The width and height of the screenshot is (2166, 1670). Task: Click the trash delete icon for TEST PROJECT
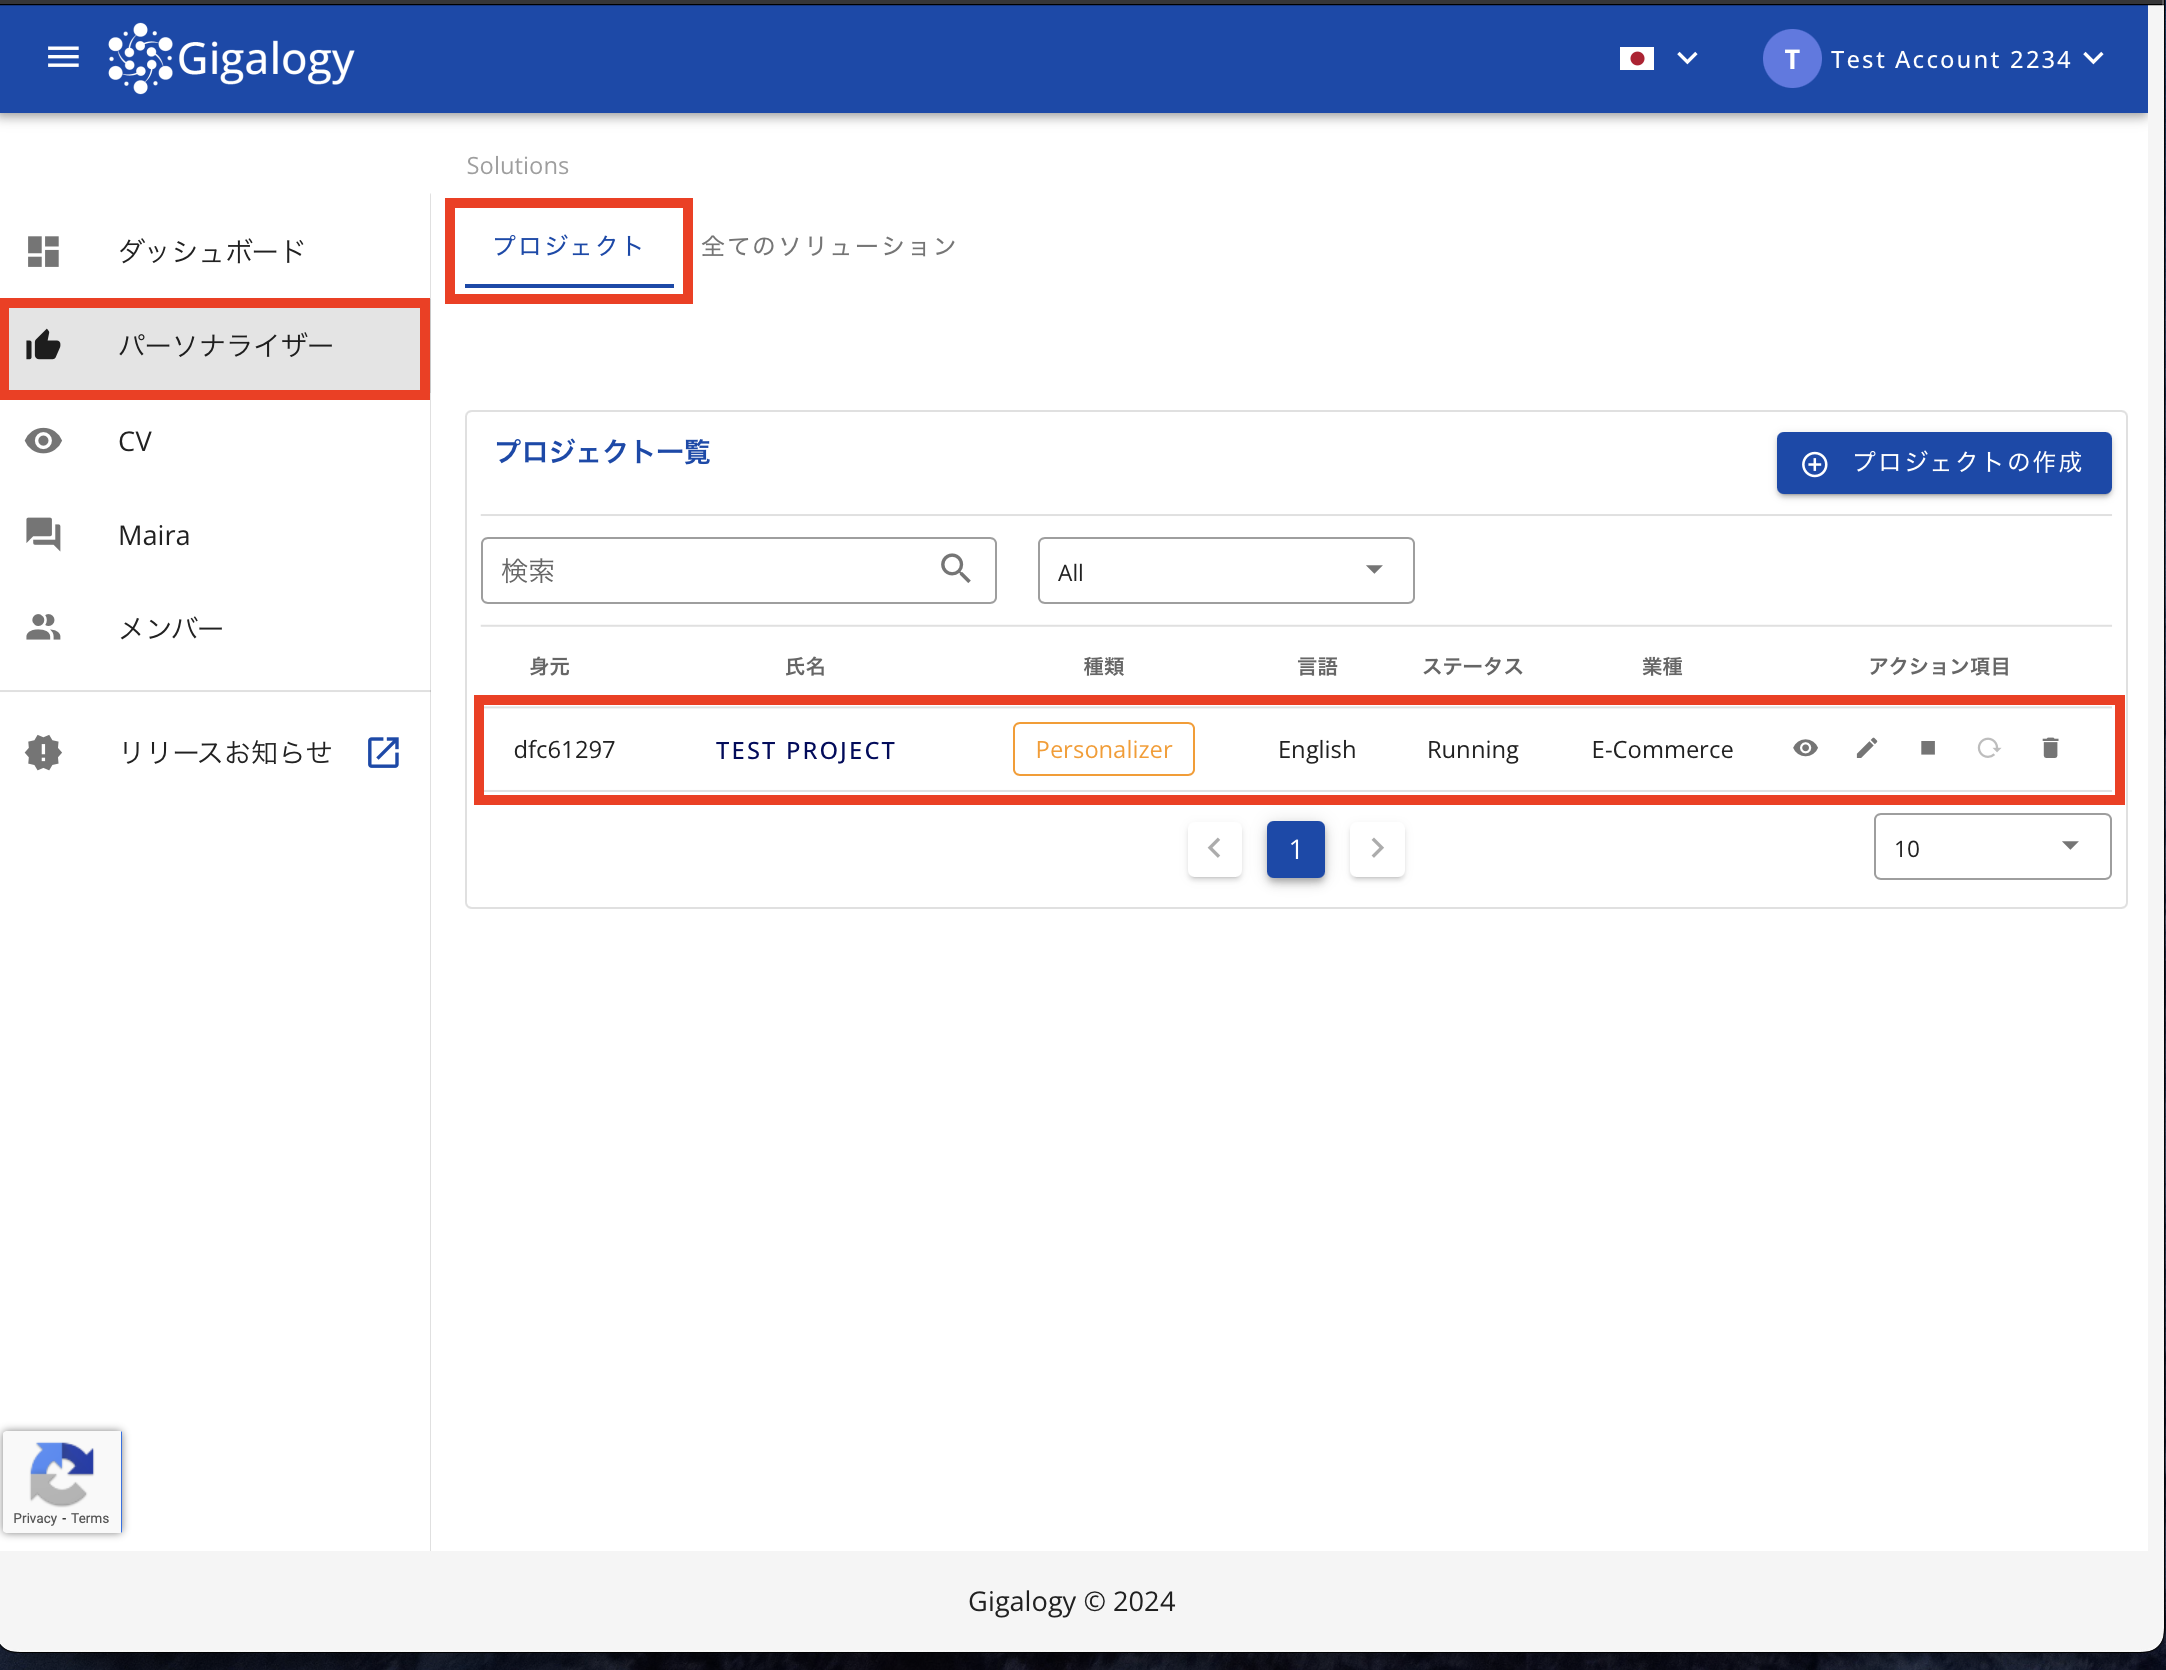click(2050, 748)
